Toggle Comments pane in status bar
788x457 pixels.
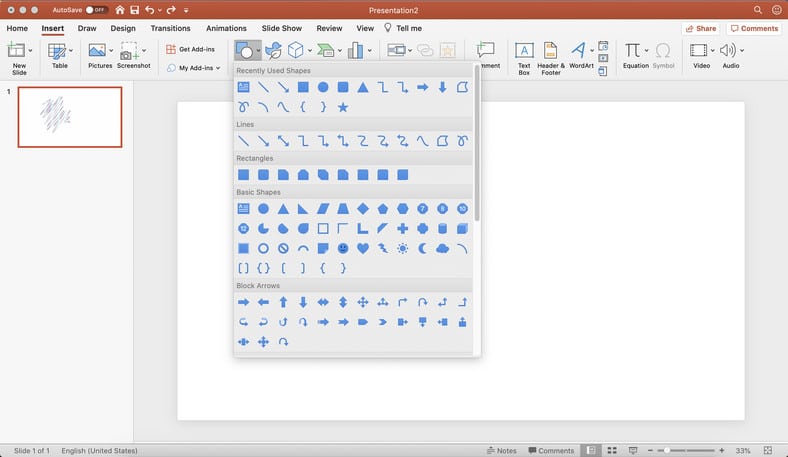(x=551, y=450)
